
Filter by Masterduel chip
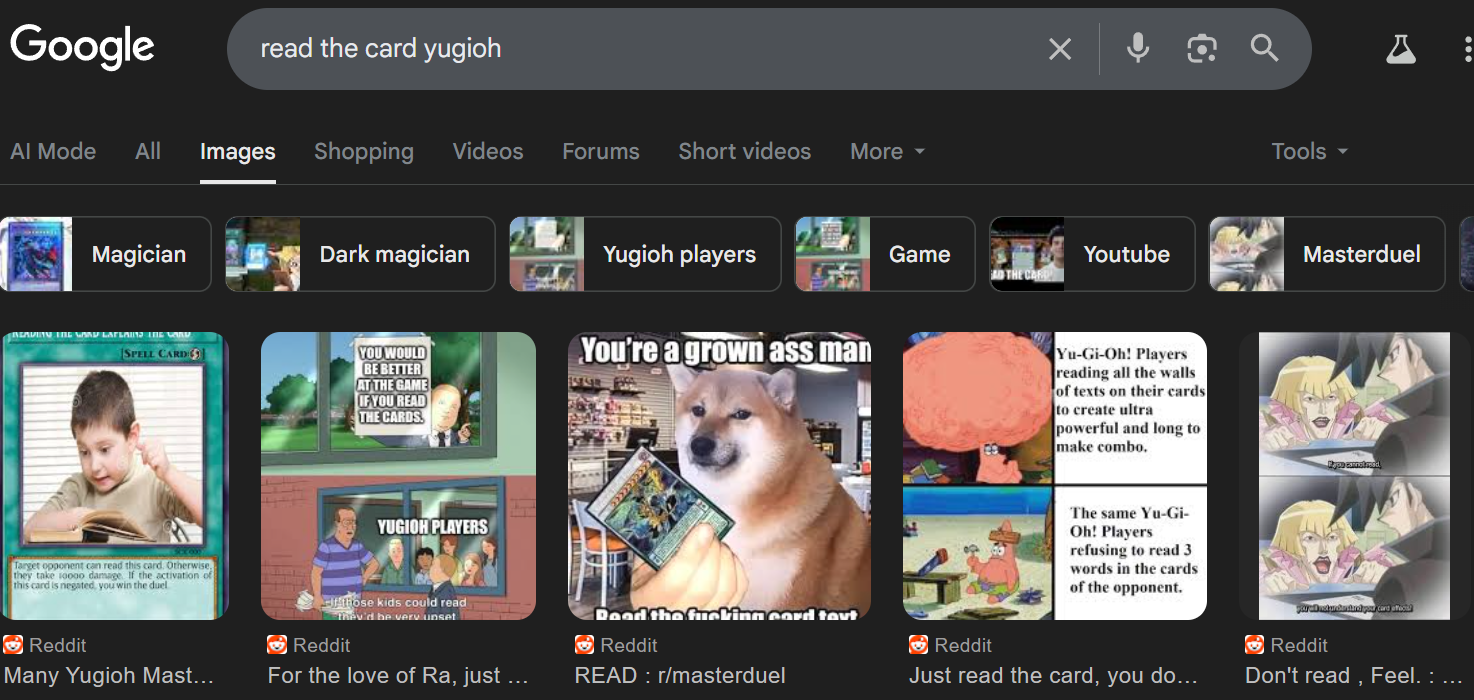(x=1327, y=254)
